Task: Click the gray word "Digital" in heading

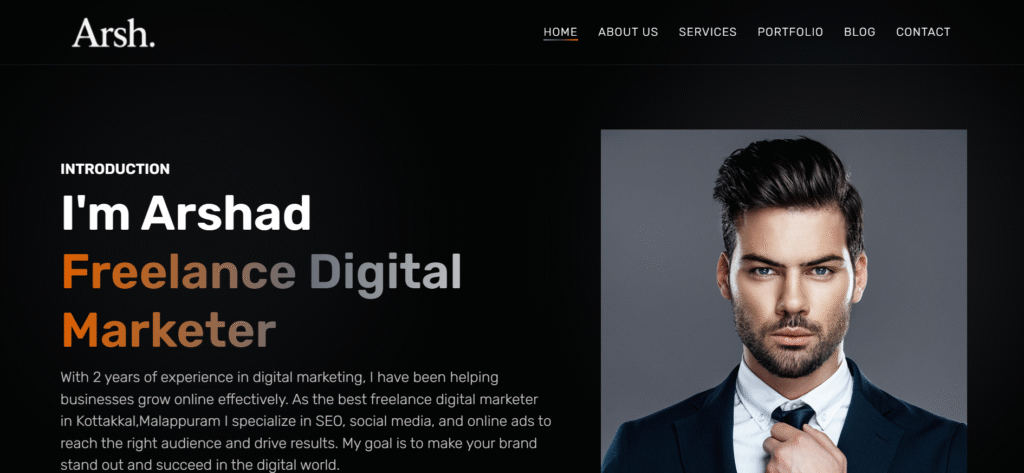Action: [385, 274]
